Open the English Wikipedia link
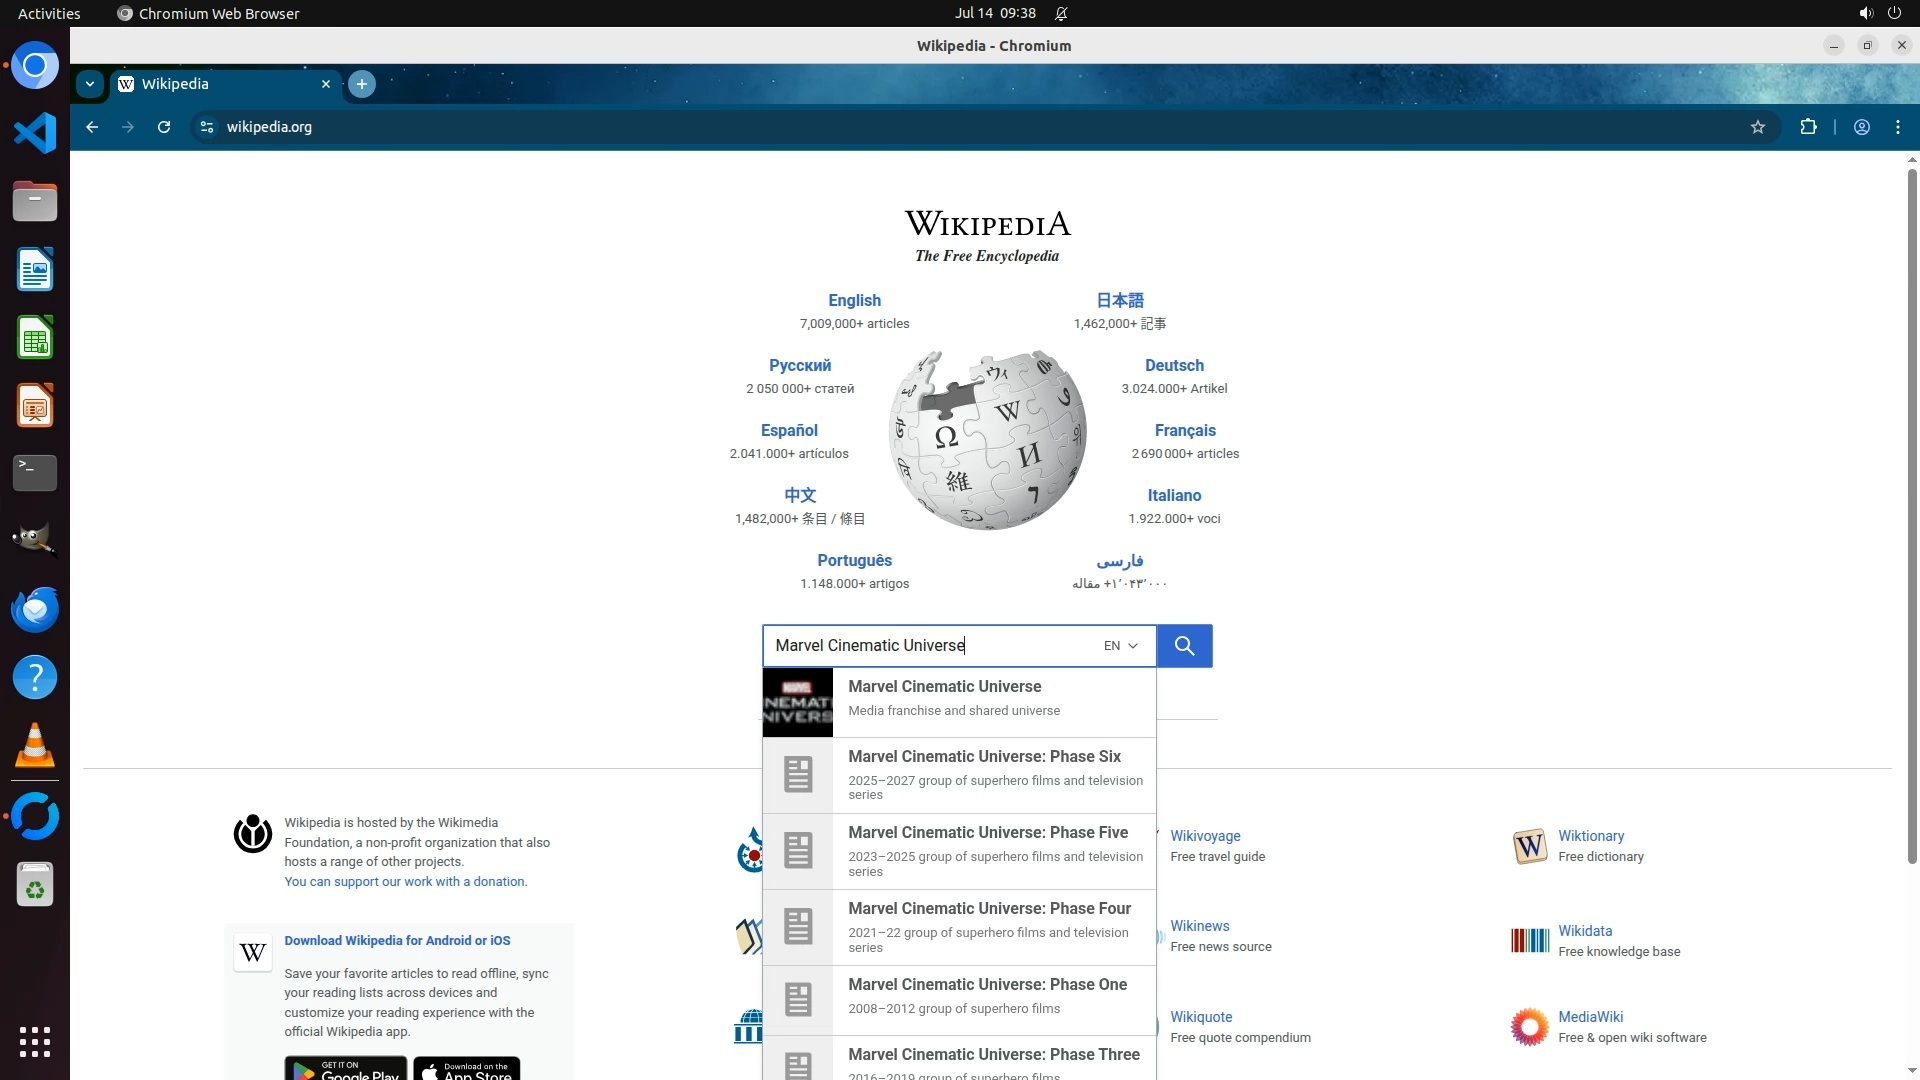Image resolution: width=1920 pixels, height=1080 pixels. 854,301
